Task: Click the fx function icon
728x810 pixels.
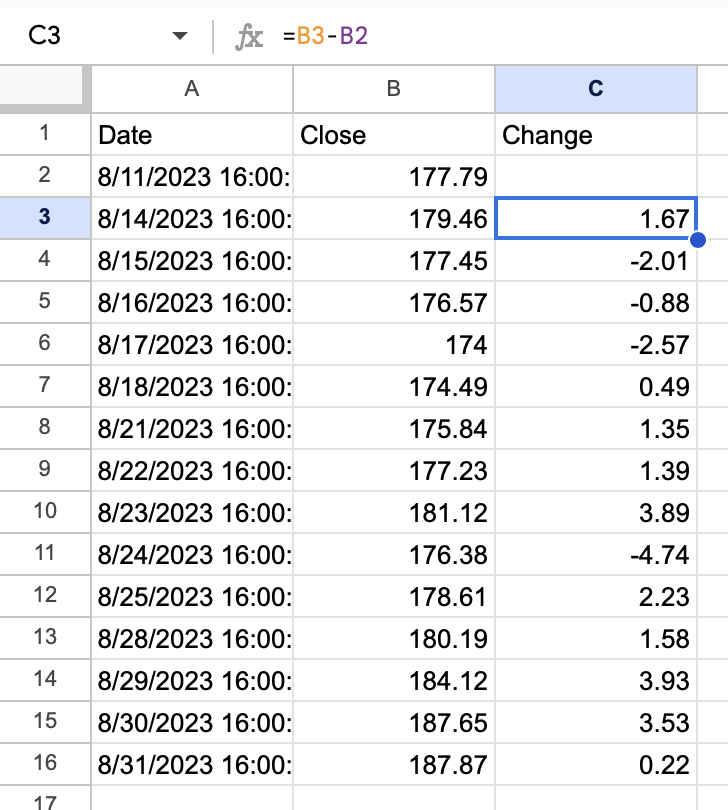Action: pos(249,37)
